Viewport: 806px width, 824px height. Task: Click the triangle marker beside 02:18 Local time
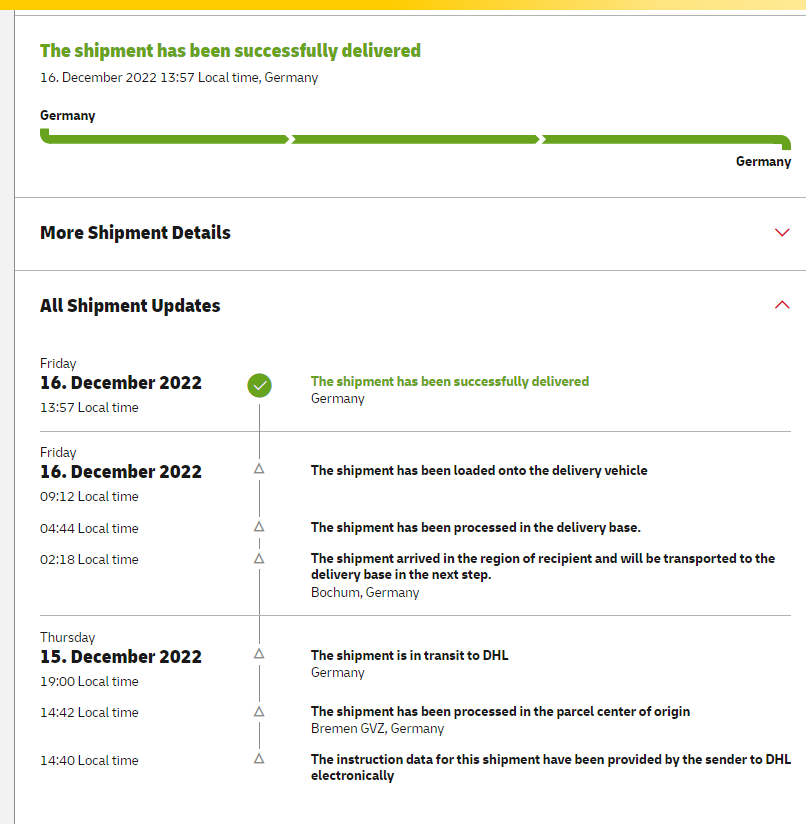259,558
